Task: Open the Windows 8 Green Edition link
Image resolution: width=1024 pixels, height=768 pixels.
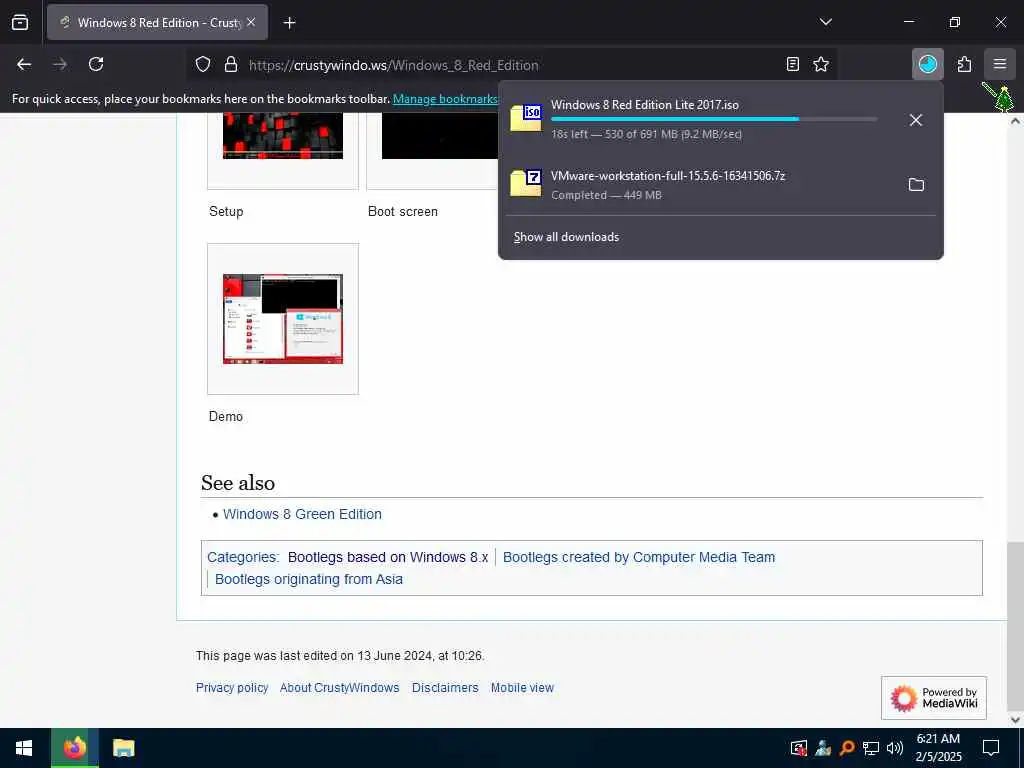Action: 302,514
